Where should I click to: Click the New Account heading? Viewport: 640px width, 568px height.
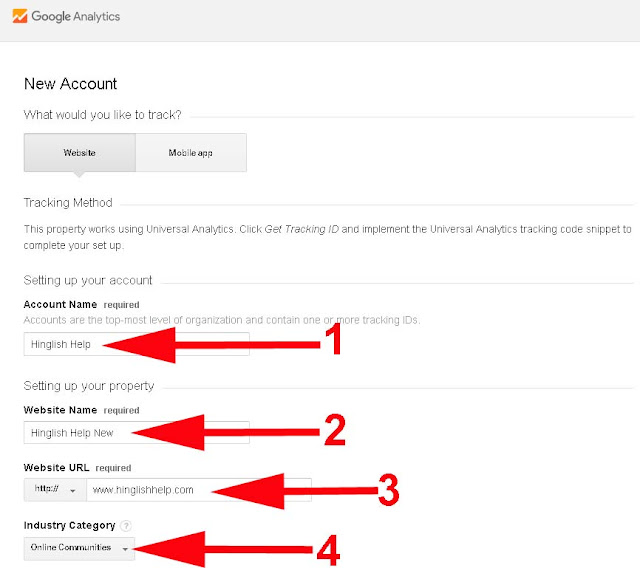coord(70,84)
